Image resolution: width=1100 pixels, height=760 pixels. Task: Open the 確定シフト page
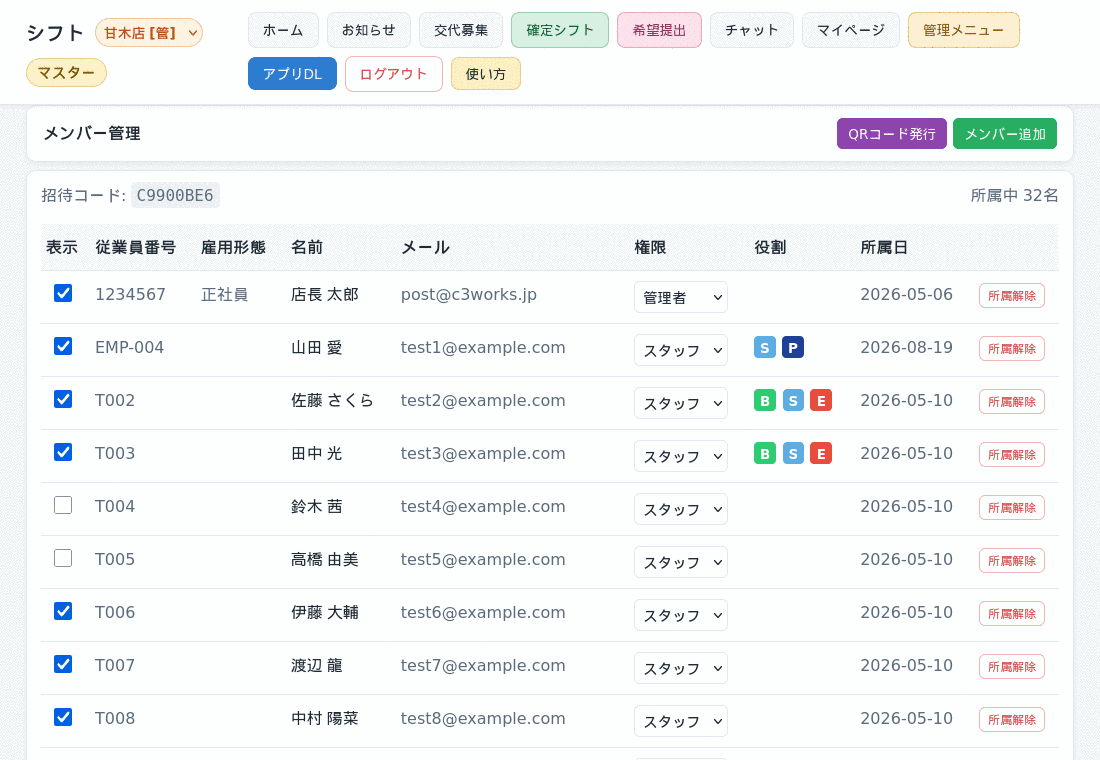[560, 30]
